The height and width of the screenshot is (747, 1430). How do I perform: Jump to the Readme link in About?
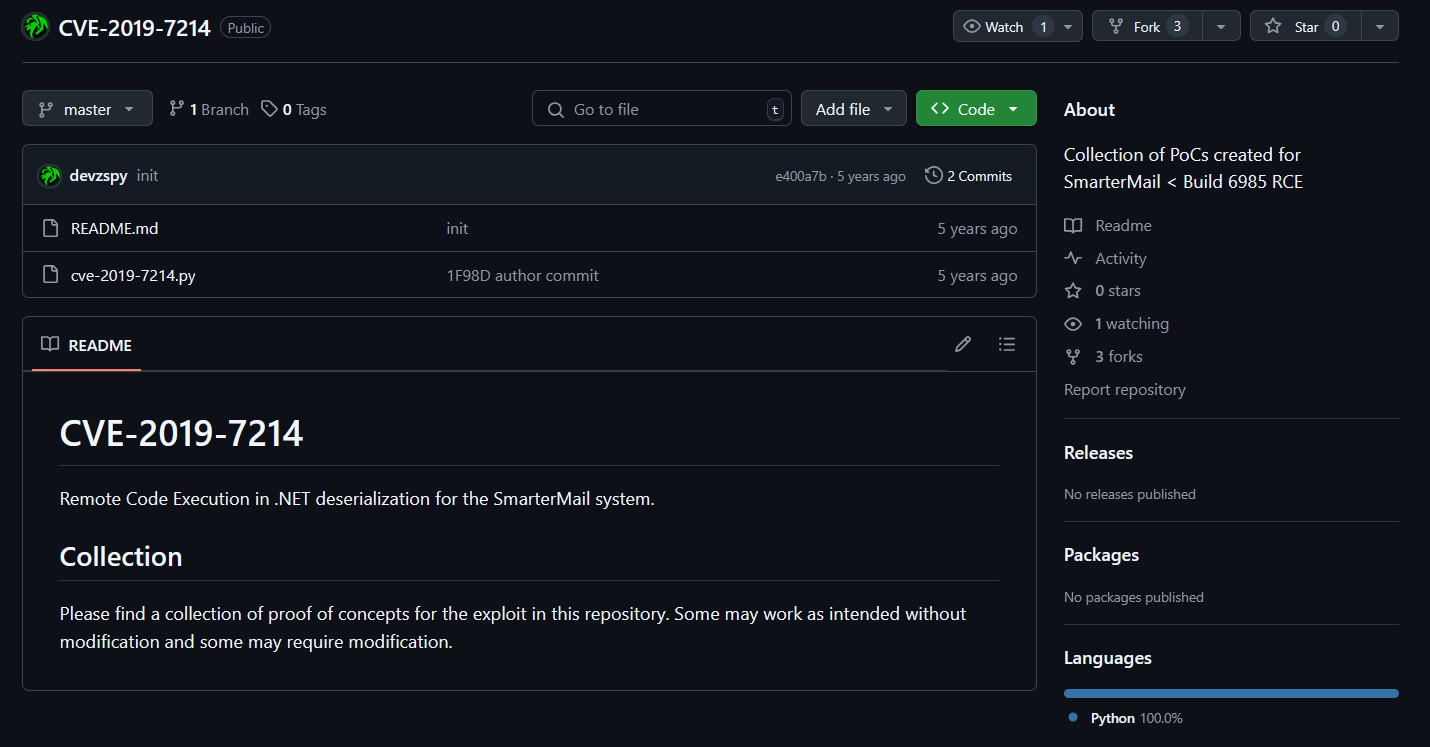click(1108, 225)
